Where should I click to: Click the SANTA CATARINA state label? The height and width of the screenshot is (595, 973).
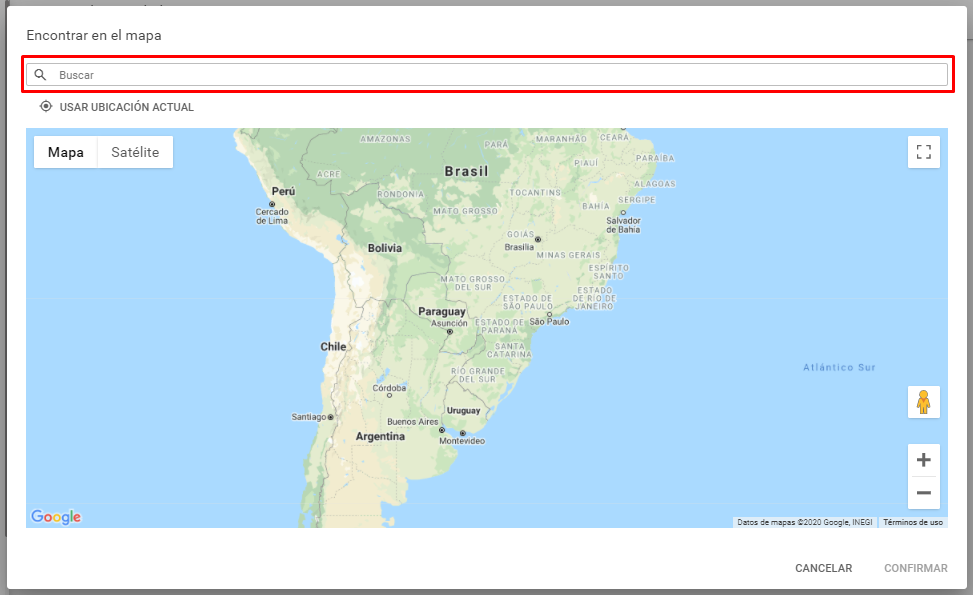point(509,351)
